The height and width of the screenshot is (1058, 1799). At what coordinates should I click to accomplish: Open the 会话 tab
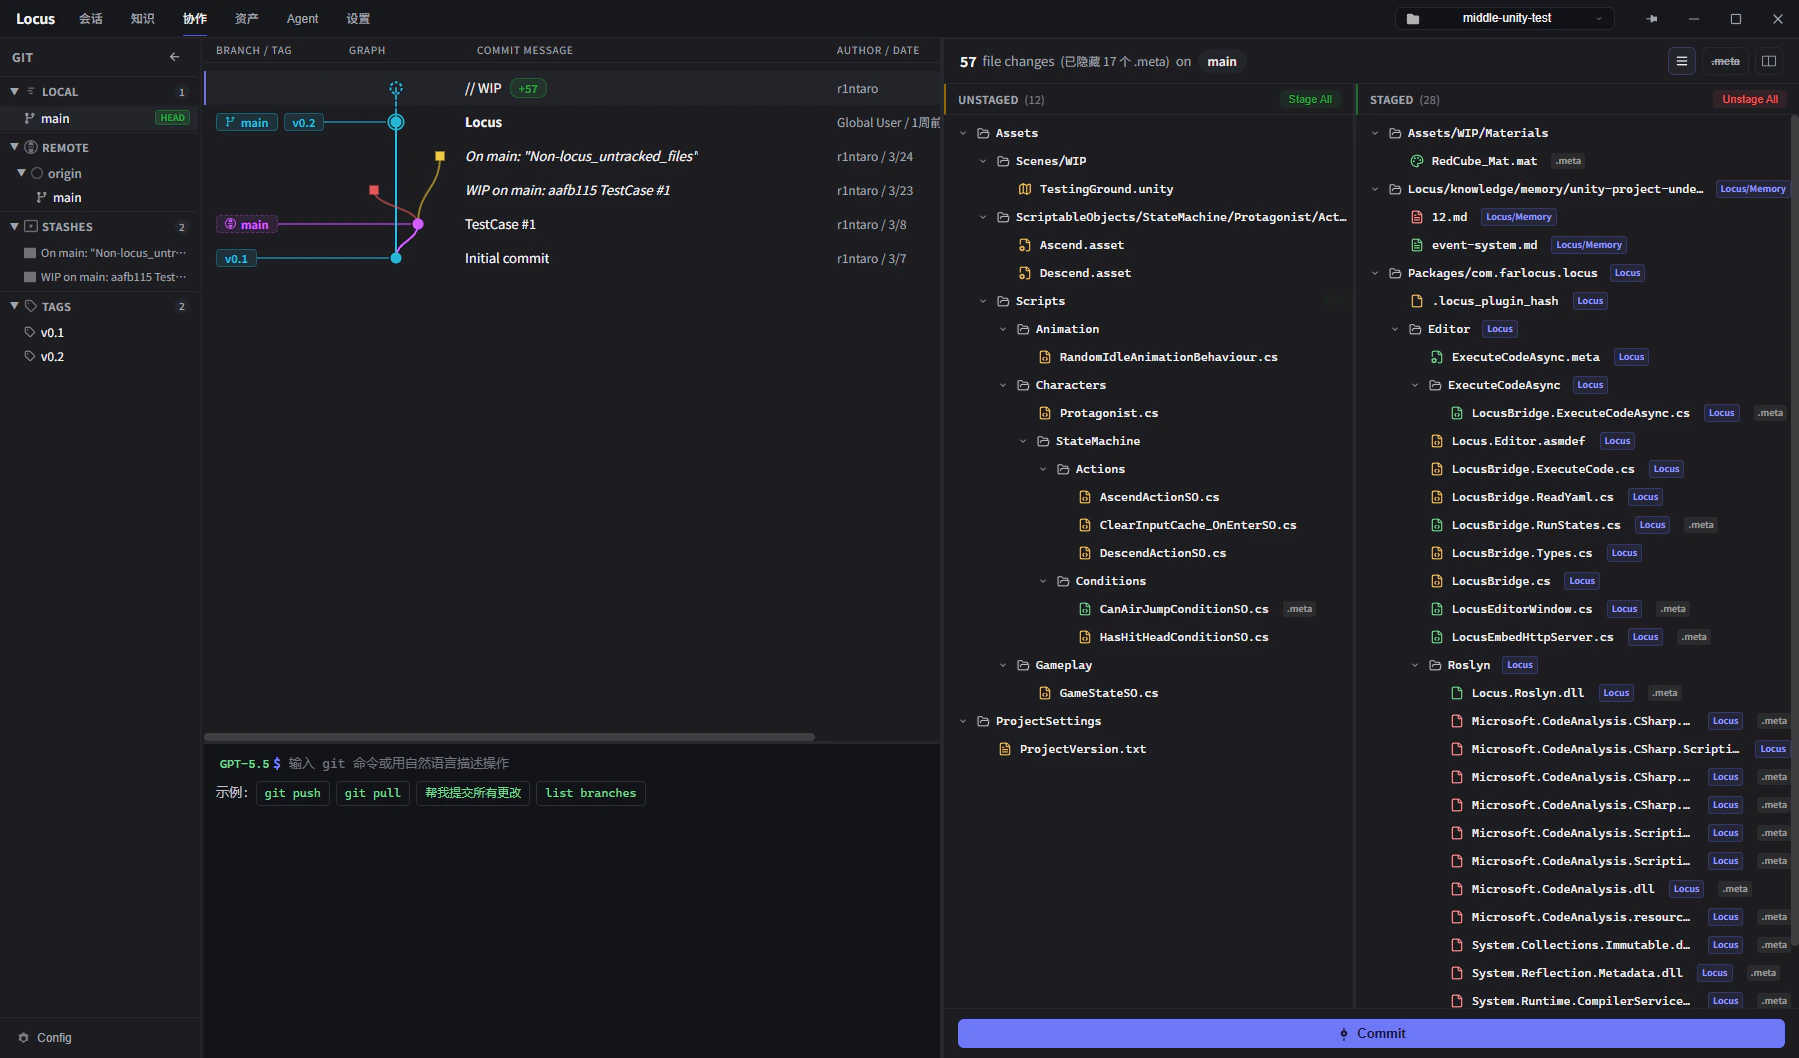[91, 19]
